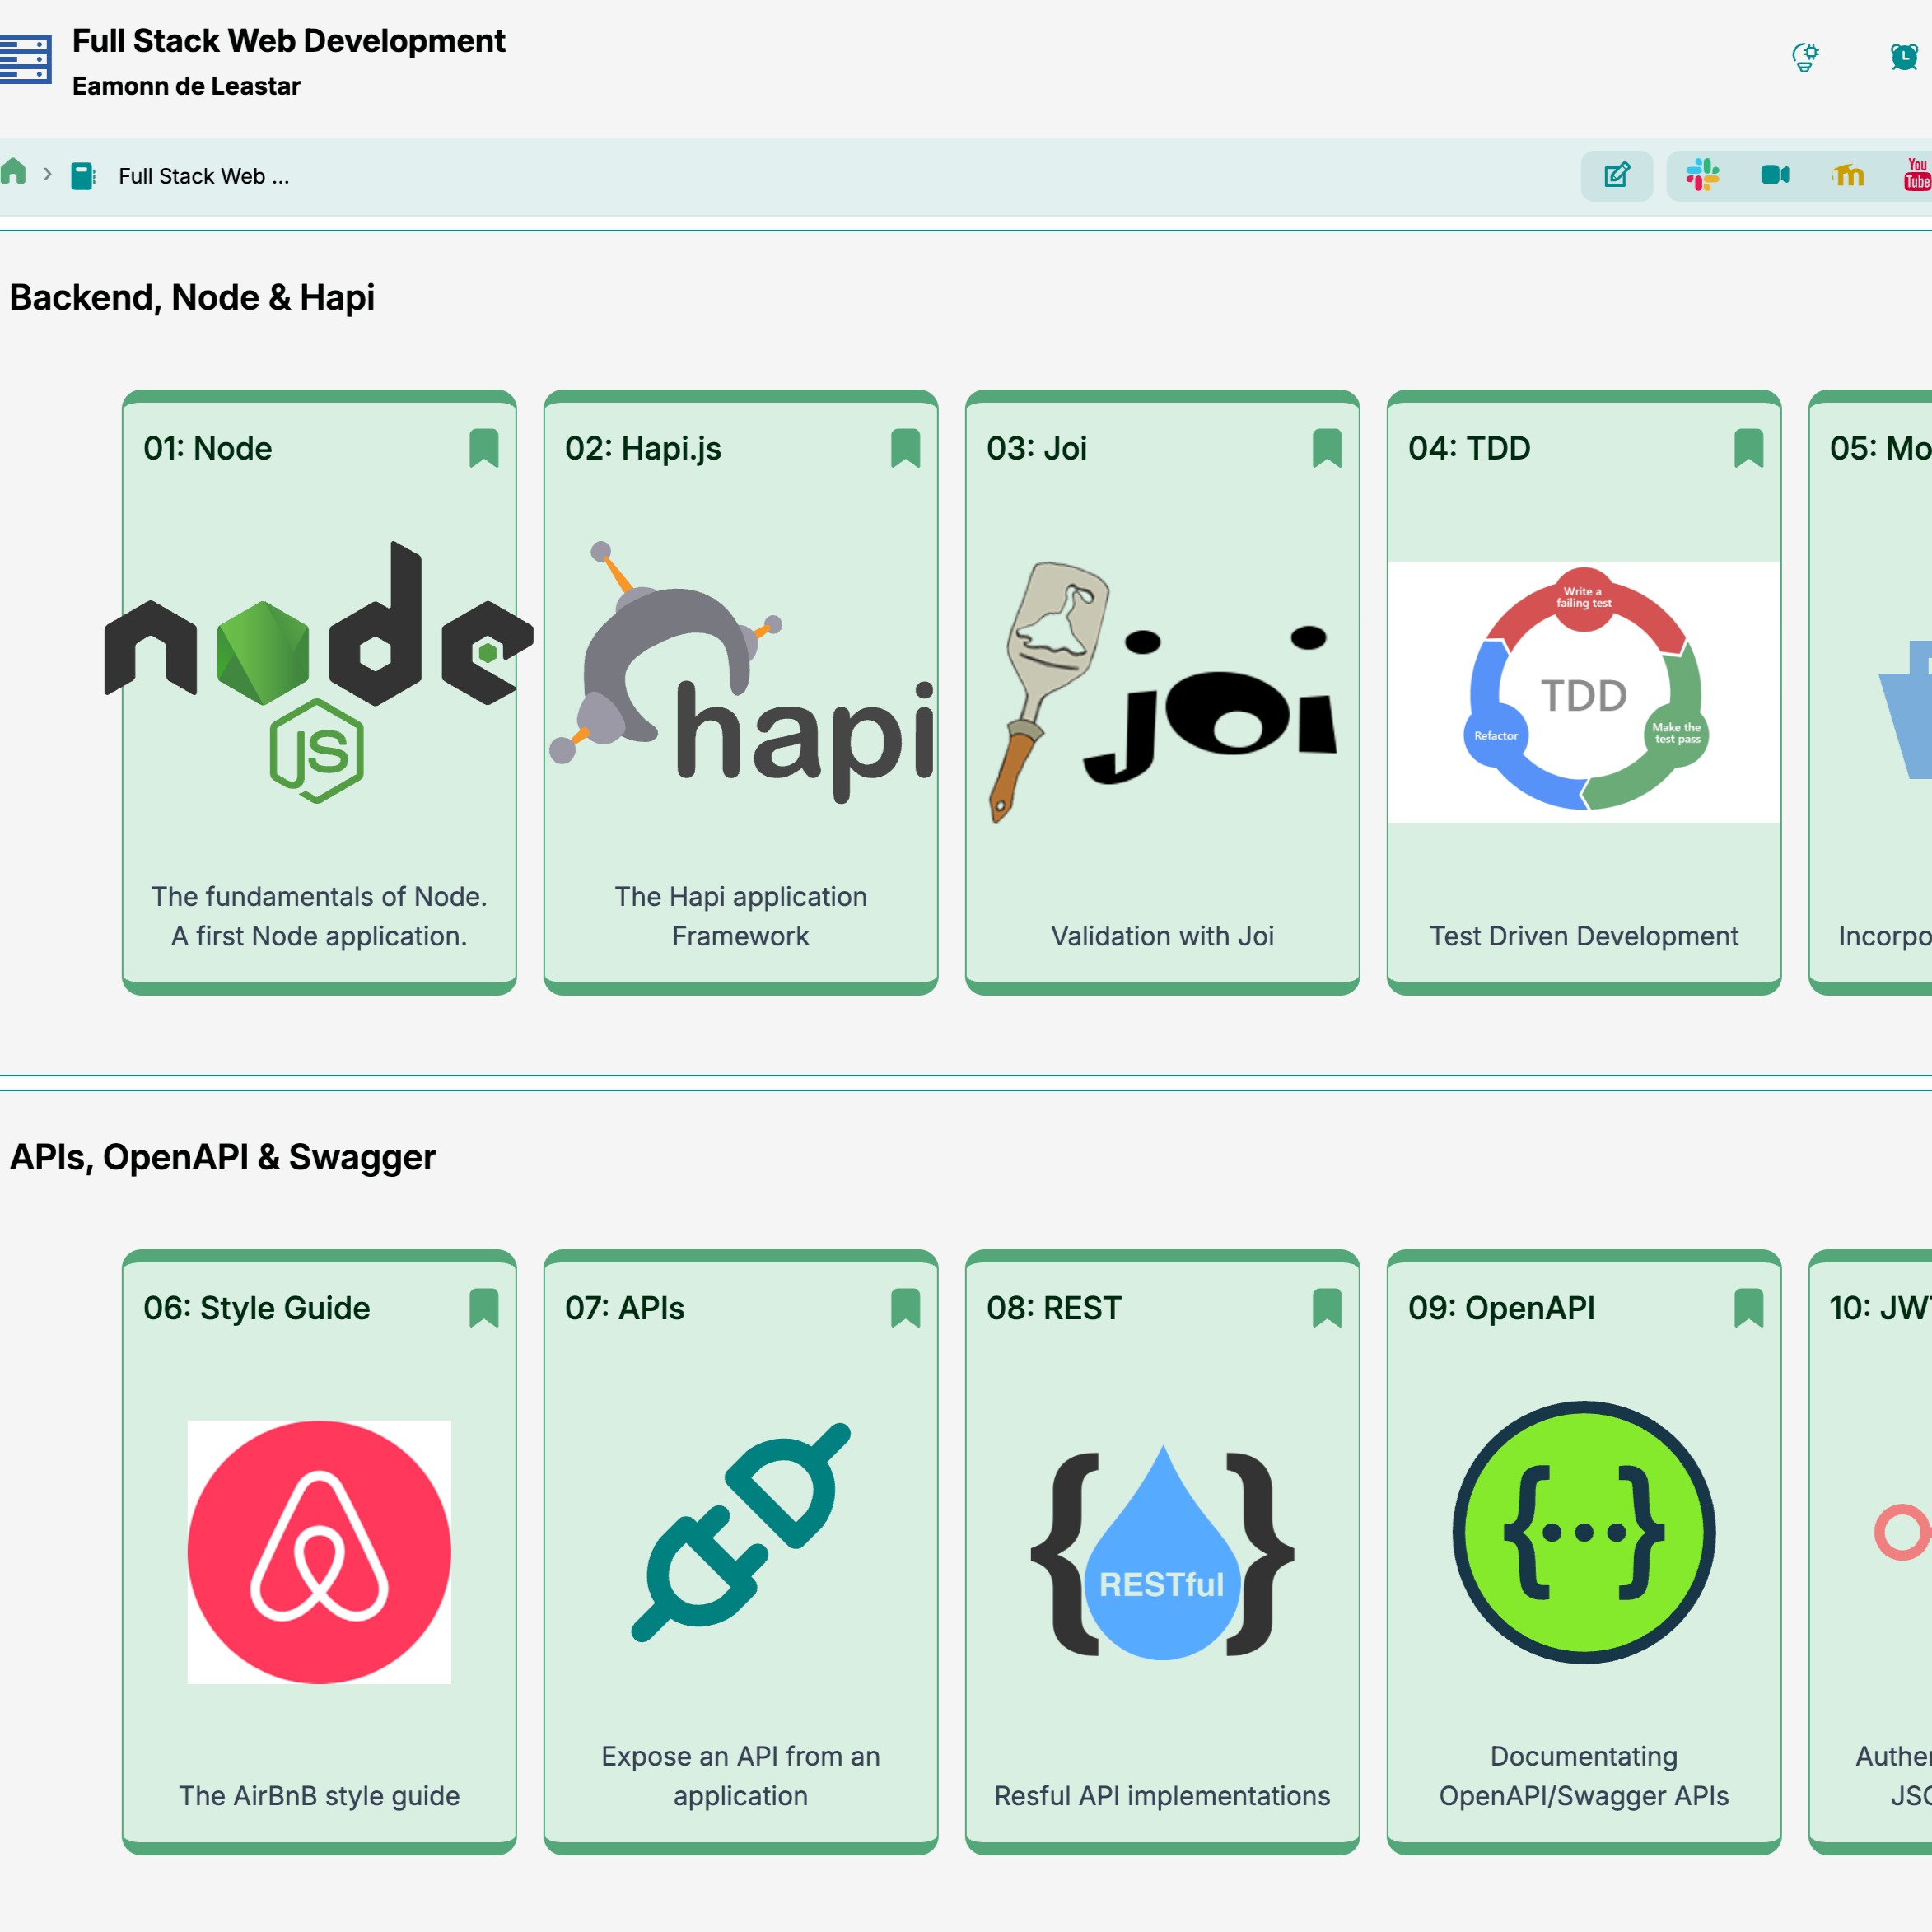Screen dimensions: 1932x1932
Task: Click 'Test Driven Development' description text
Action: pyautogui.click(x=1584, y=936)
